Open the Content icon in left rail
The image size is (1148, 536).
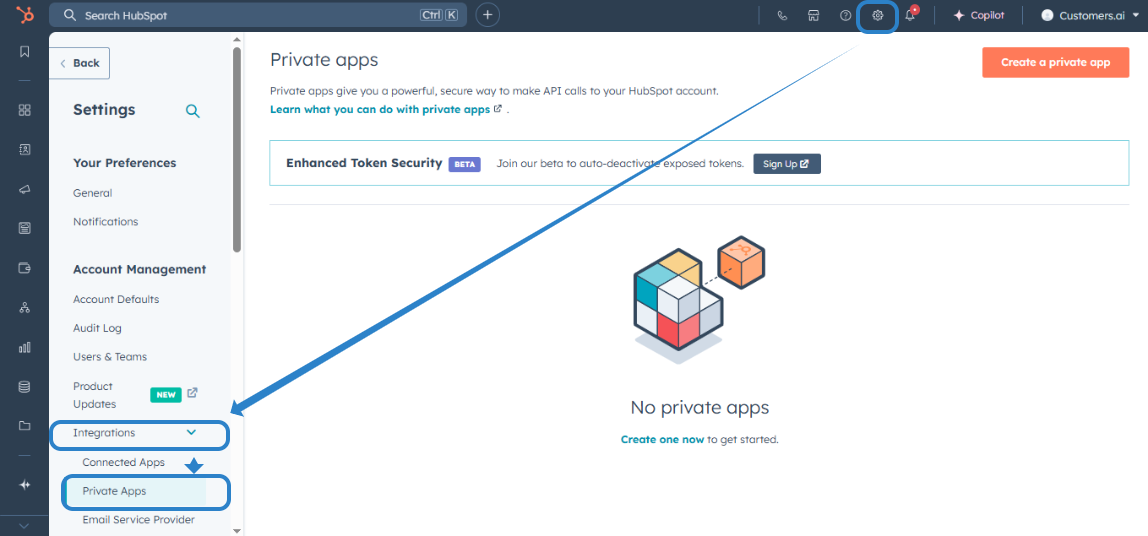24,228
